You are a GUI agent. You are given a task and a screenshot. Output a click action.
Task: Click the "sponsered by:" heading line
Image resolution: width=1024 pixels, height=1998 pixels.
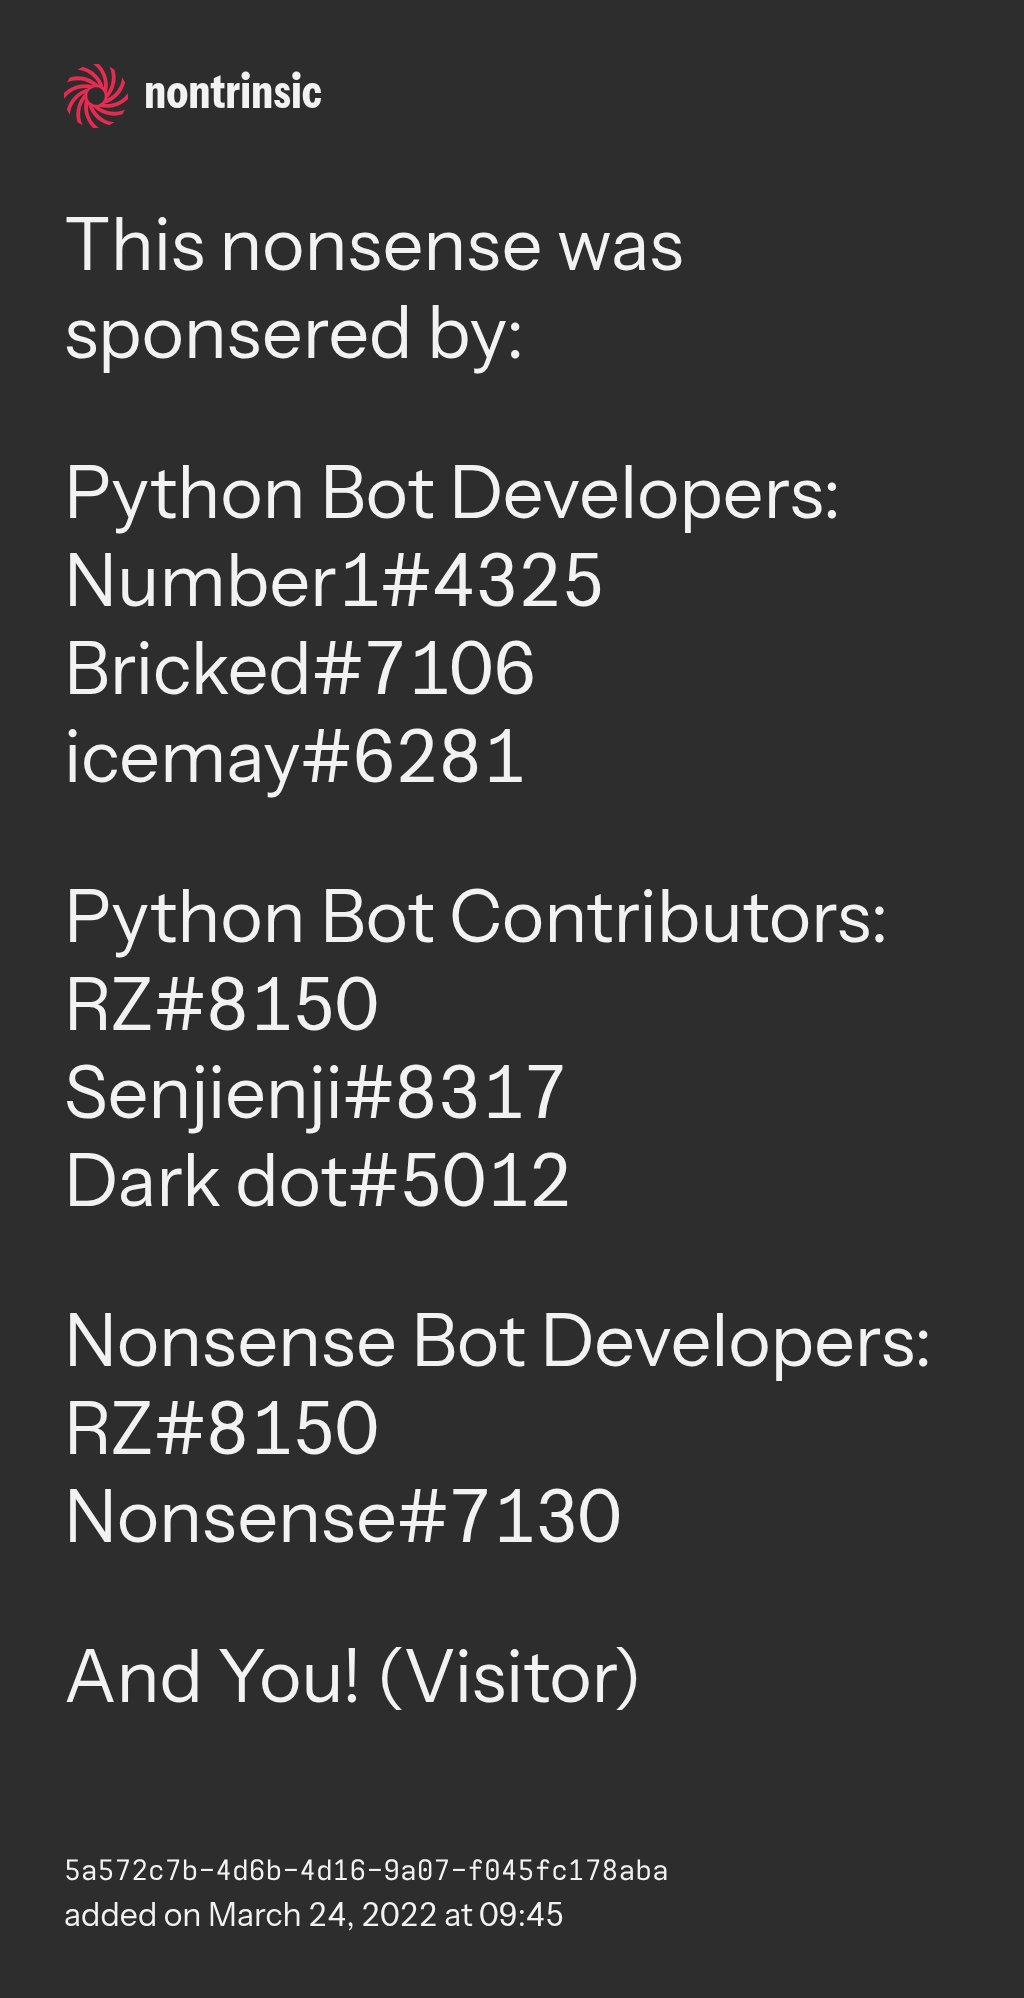pos(294,334)
